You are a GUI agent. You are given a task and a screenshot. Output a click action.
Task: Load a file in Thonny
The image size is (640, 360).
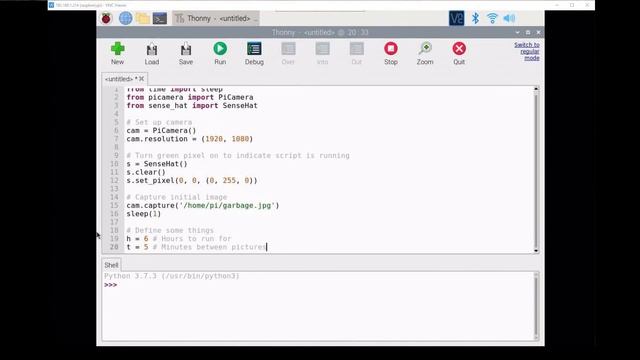152,53
